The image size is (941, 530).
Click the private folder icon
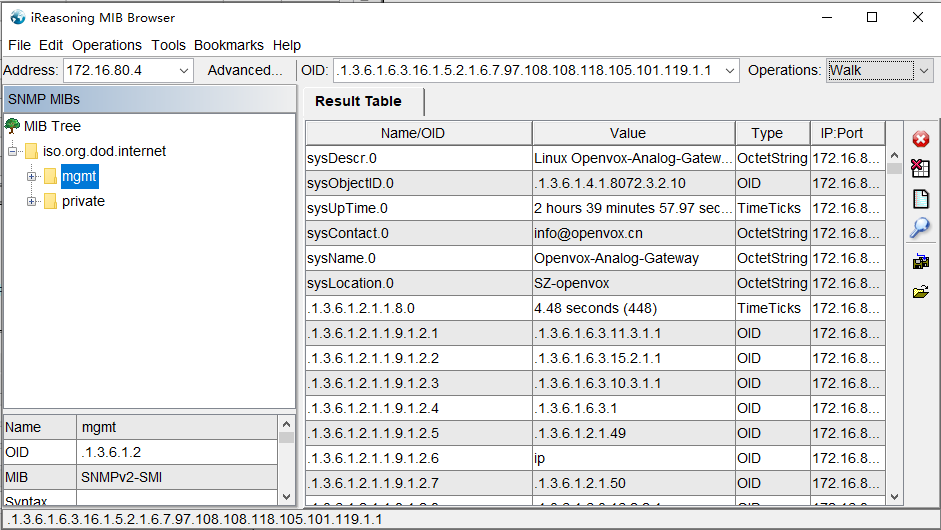click(51, 202)
